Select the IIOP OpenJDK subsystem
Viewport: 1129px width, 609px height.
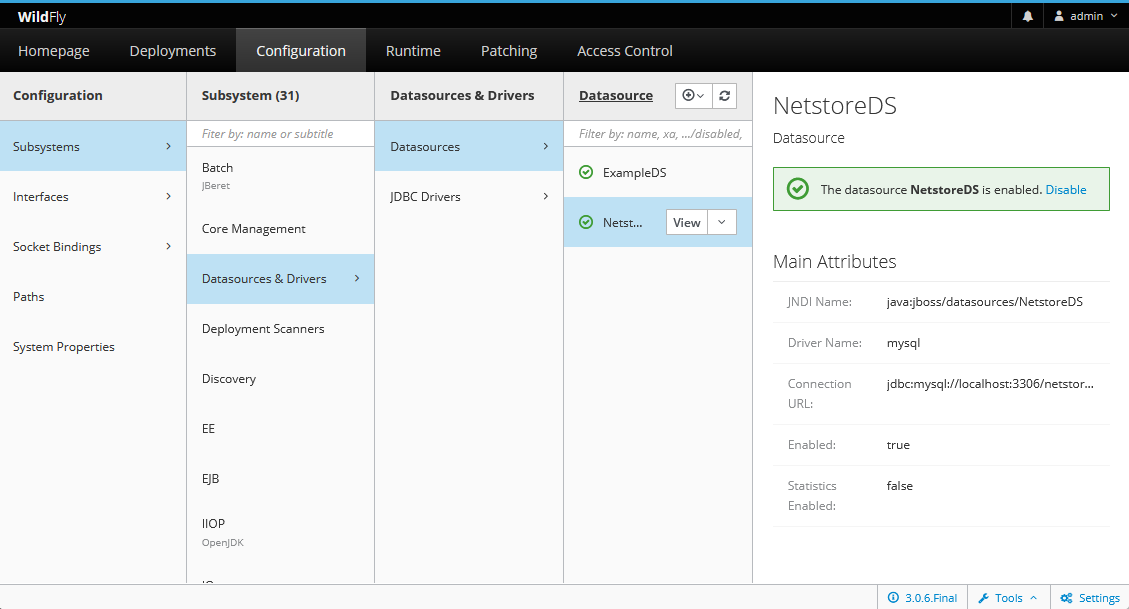click(x=280, y=532)
